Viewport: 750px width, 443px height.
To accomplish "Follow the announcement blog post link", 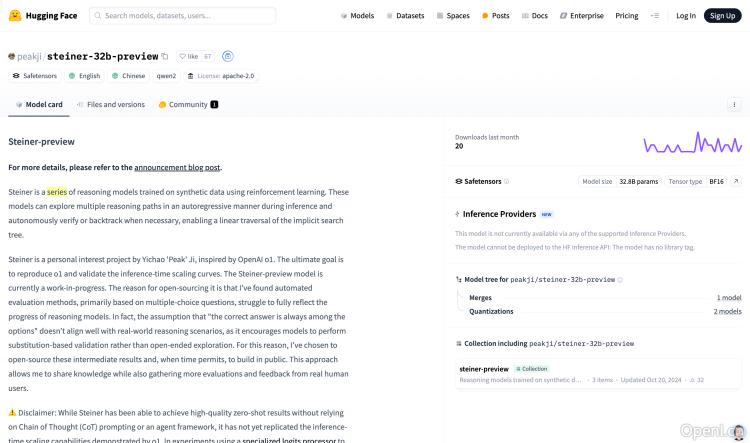I will (177, 167).
